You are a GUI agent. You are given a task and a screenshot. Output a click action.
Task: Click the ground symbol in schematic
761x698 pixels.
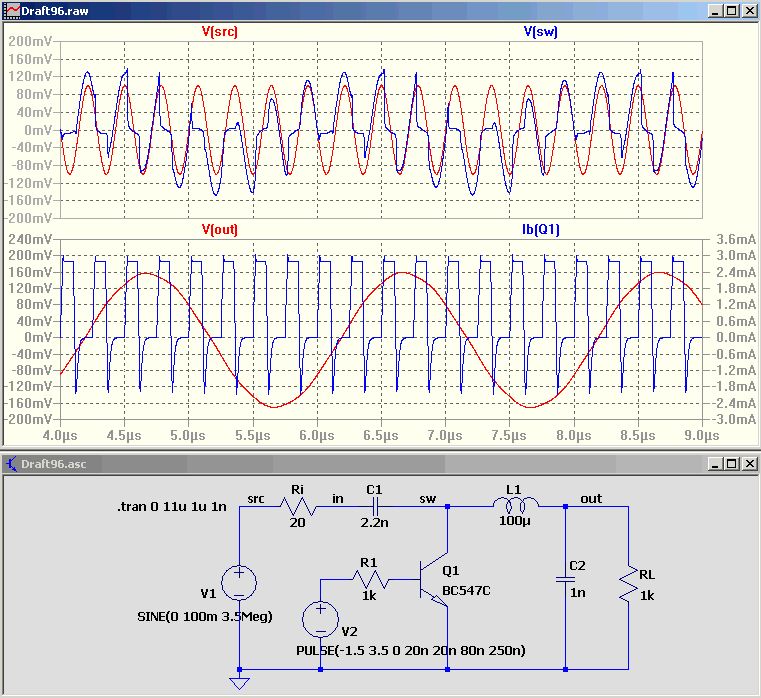240,683
